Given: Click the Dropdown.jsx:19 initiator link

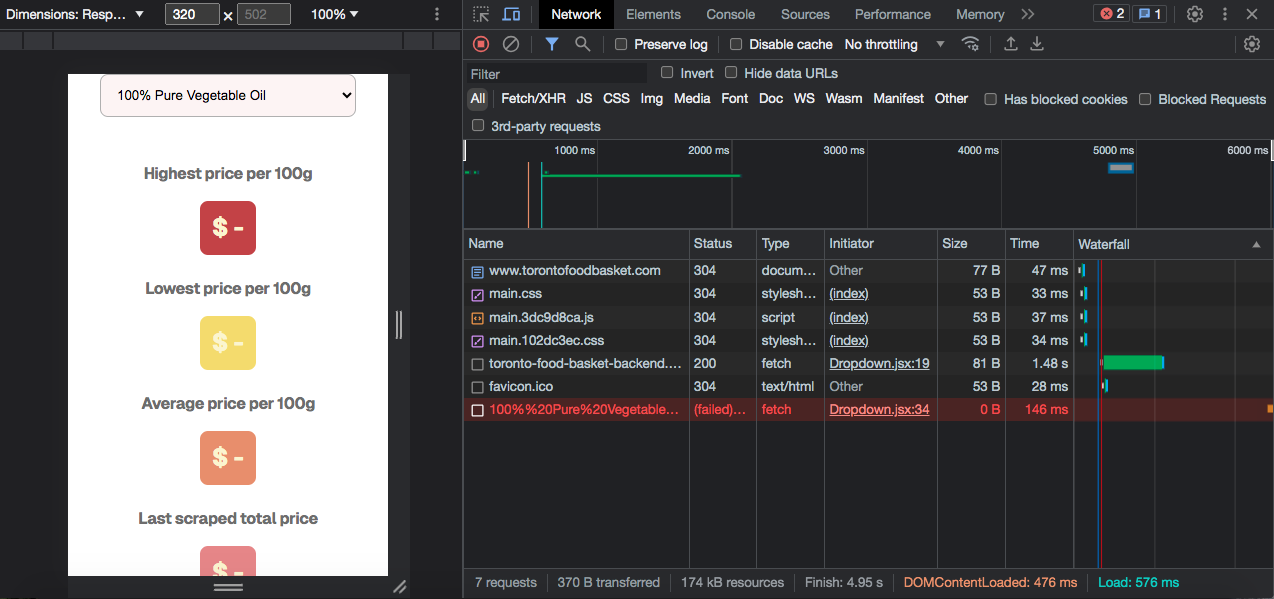Looking at the screenshot, I should [879, 363].
